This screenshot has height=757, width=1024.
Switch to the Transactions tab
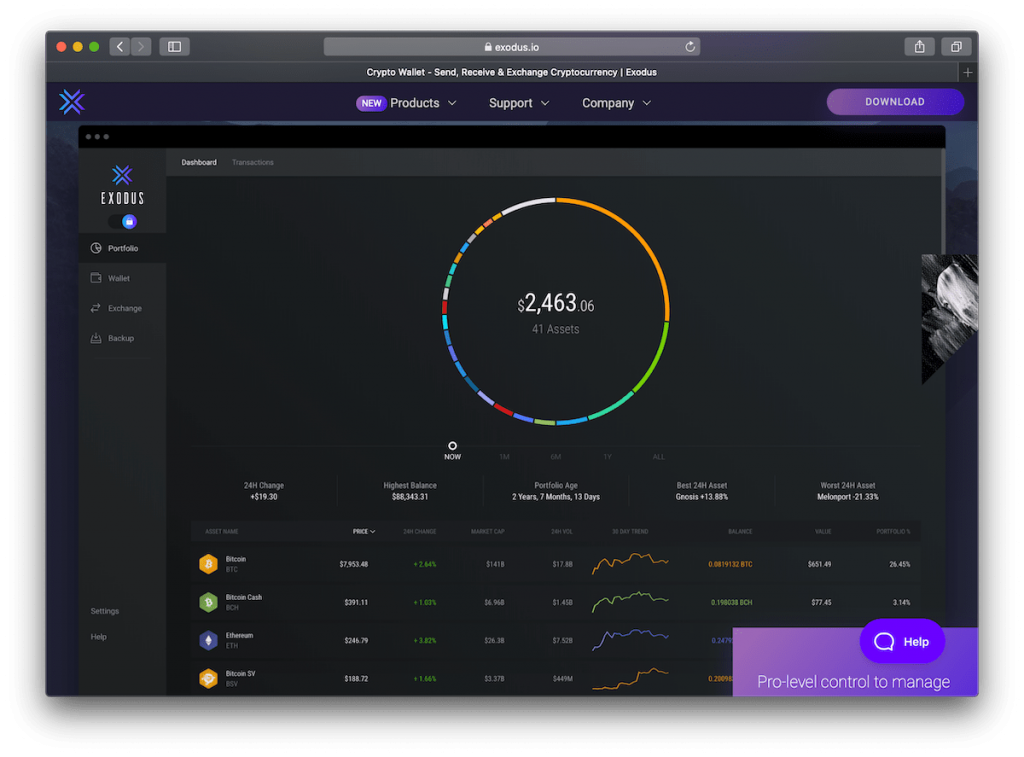coord(253,163)
